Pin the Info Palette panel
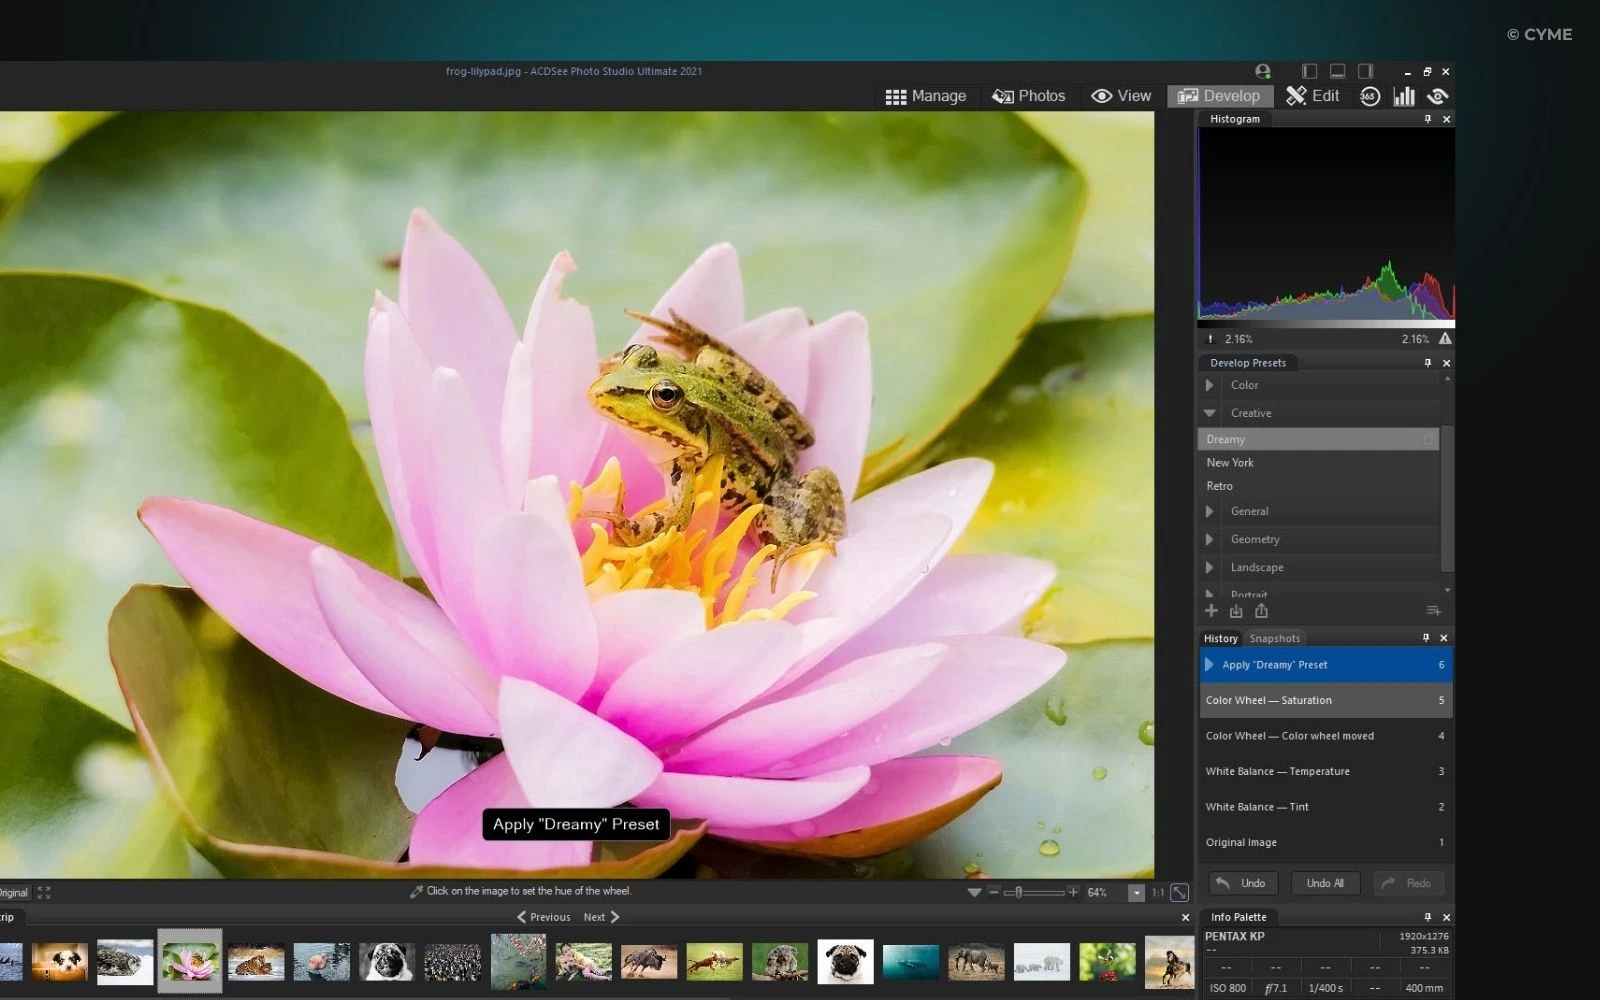The image size is (1600, 1000). 1427,917
